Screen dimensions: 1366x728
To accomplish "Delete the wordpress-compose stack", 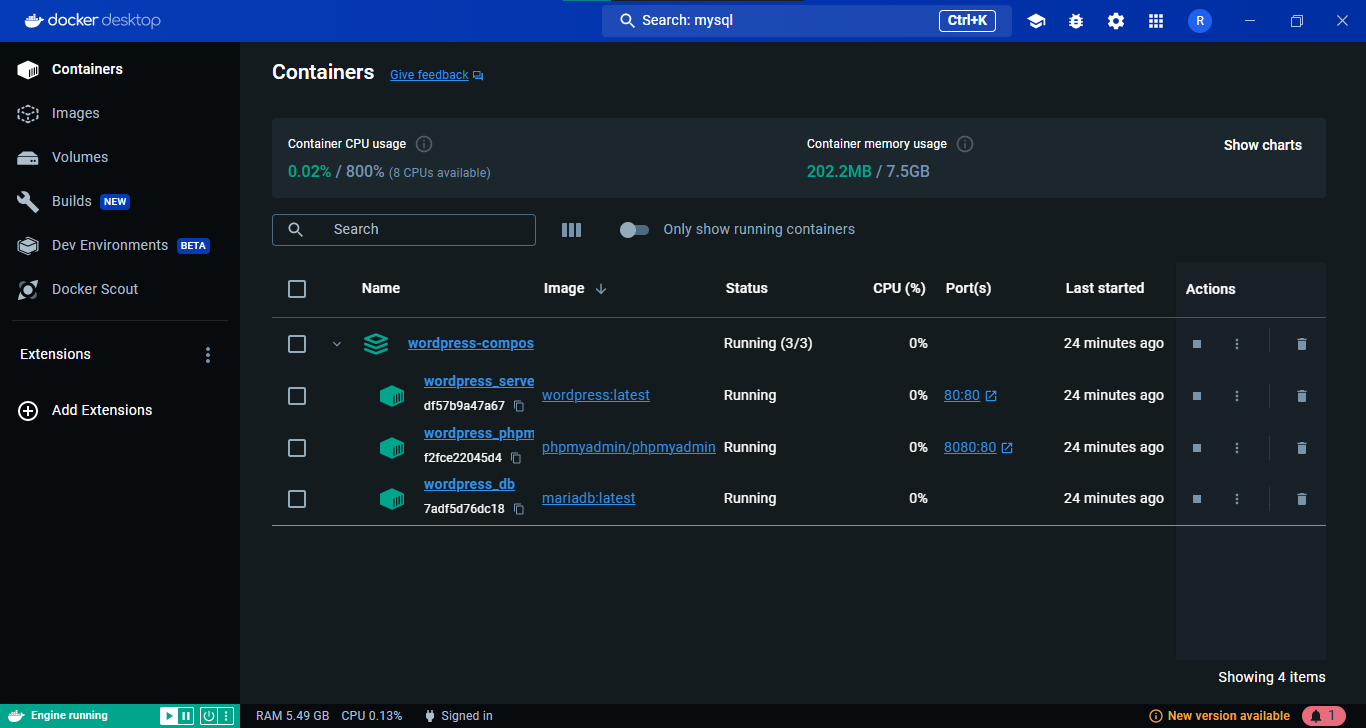I will [1301, 344].
